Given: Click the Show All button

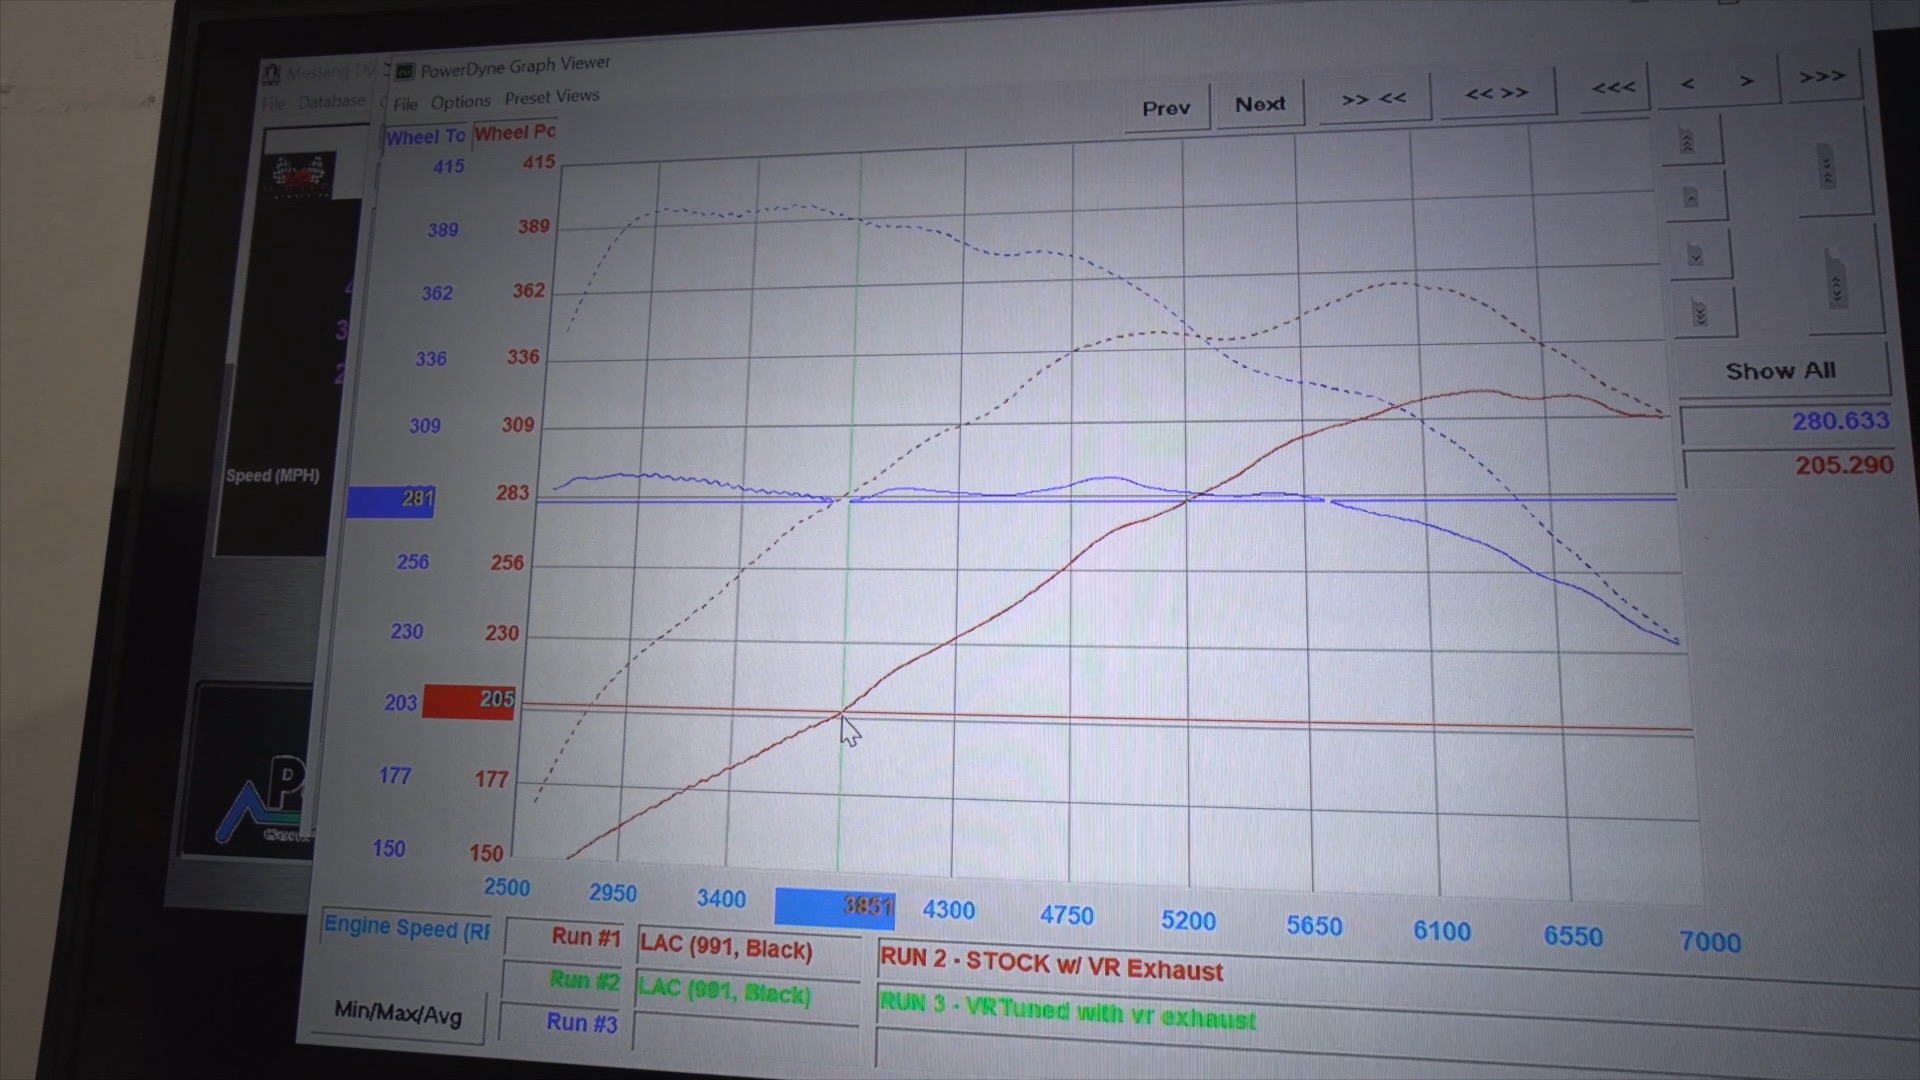Looking at the screenshot, I should [1780, 371].
